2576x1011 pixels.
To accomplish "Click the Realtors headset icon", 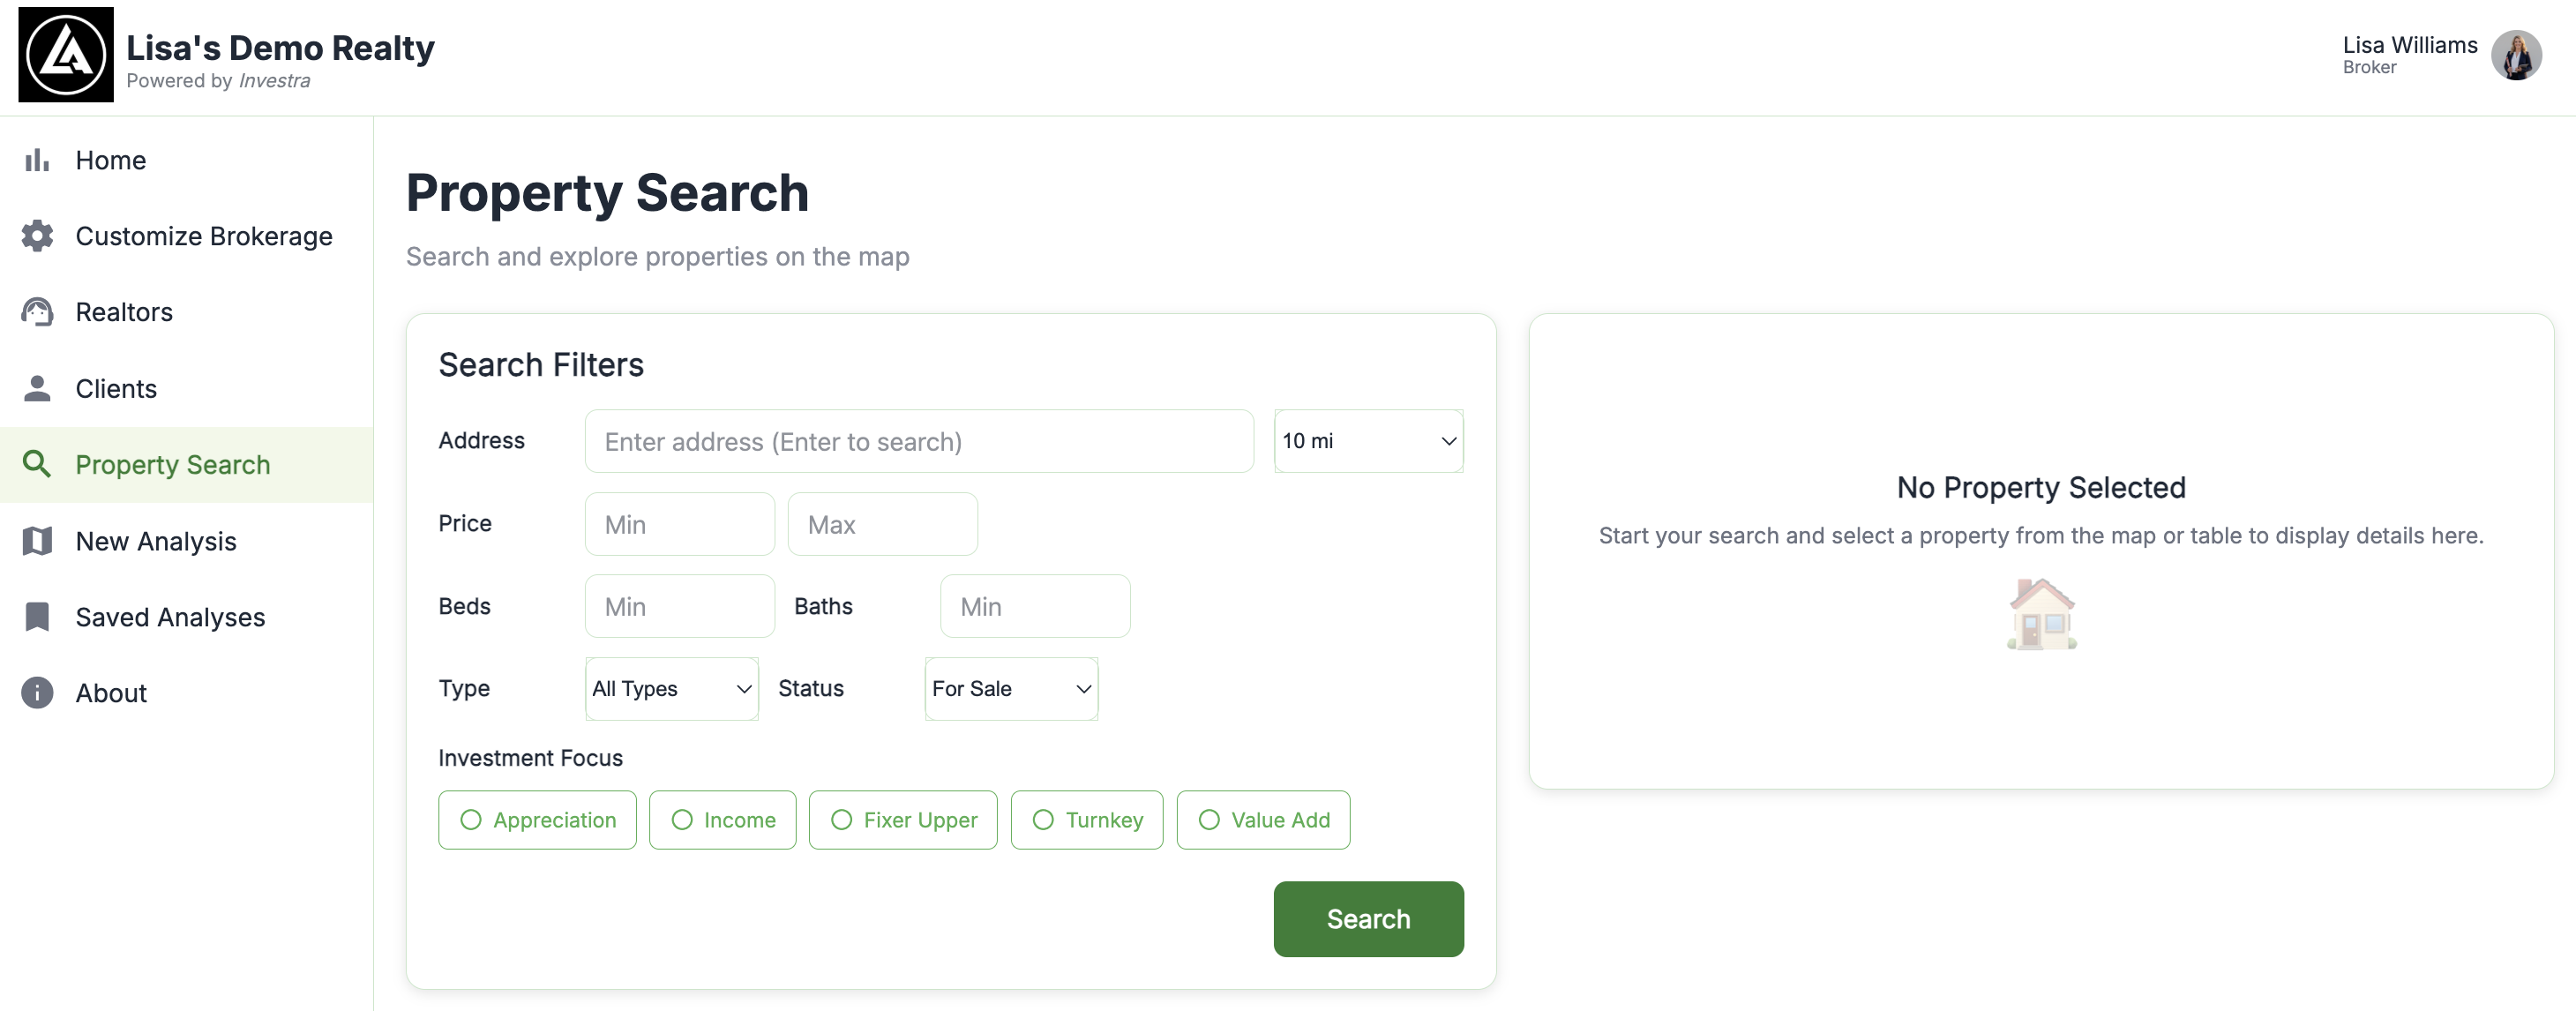I will (37, 312).
